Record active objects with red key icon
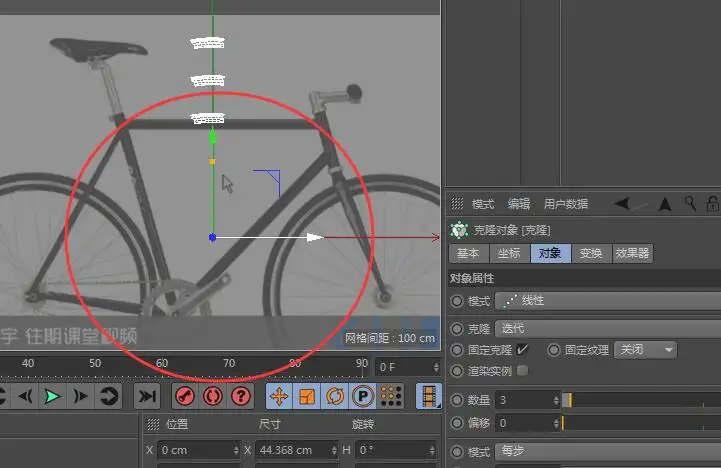This screenshot has height=468, width=721. 185,396
